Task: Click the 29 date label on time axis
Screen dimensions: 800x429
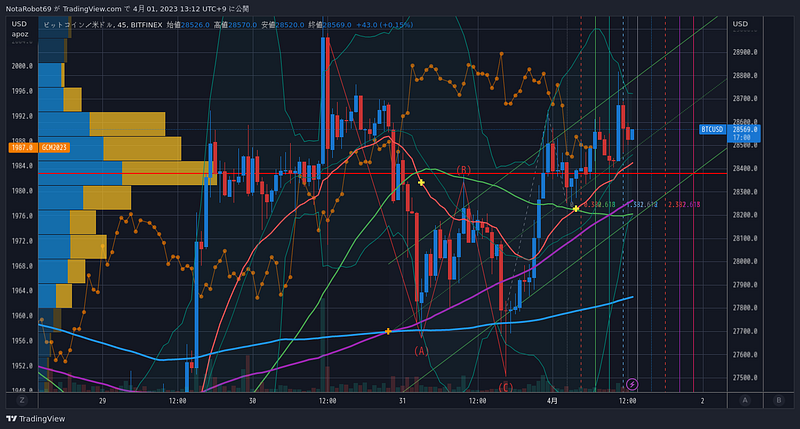Action: tap(103, 401)
